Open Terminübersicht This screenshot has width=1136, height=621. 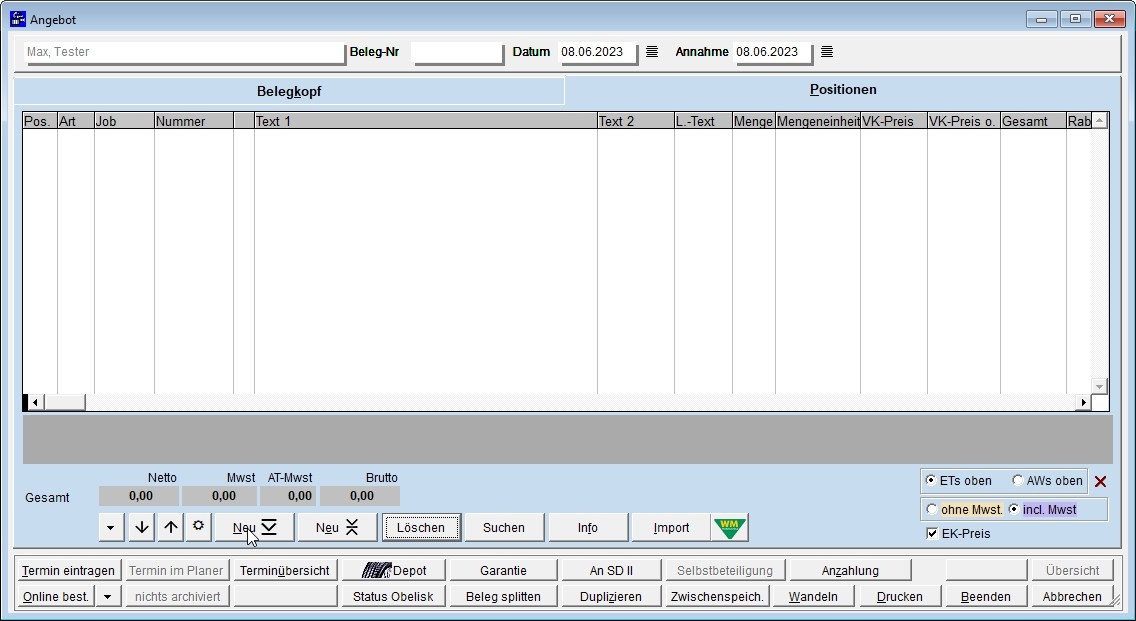[285, 571]
